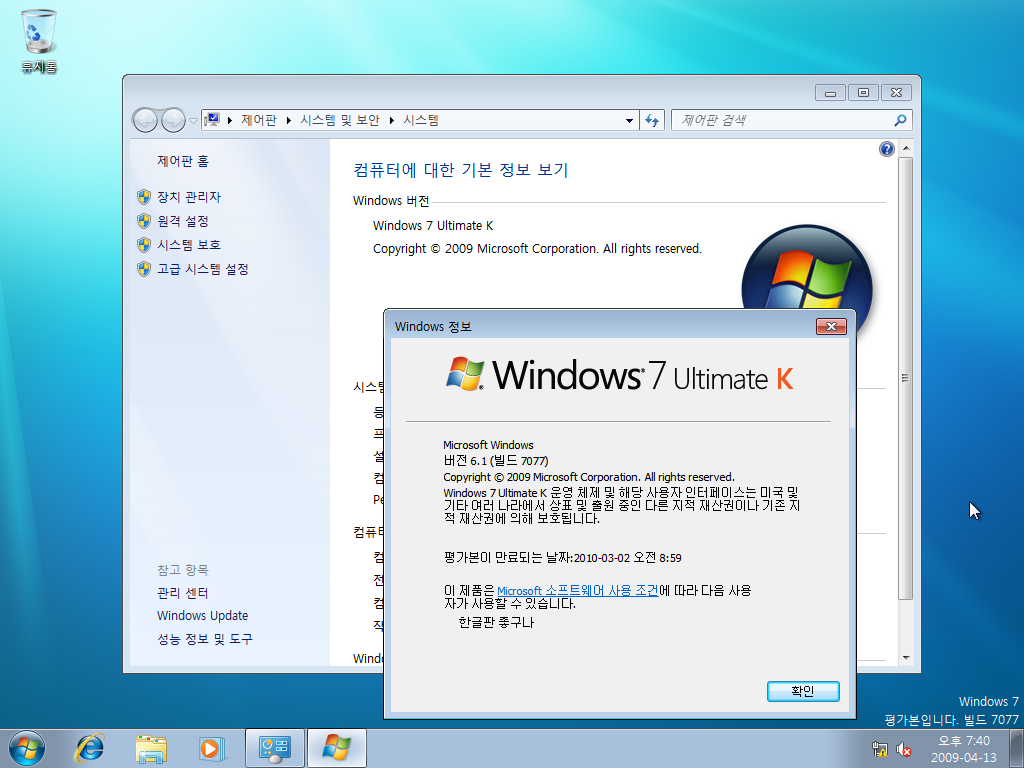This screenshot has width=1024, height=768.
Task: Switch to the Windows 정보 taskbar button
Action: (336, 748)
